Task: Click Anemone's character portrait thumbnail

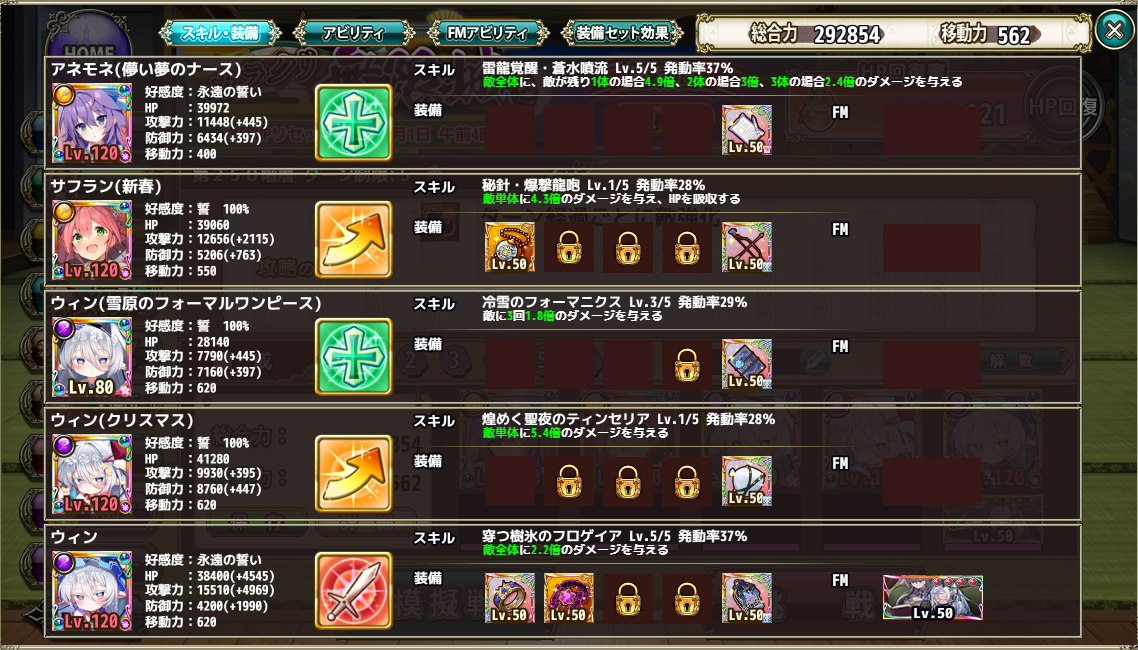Action: [x=91, y=123]
